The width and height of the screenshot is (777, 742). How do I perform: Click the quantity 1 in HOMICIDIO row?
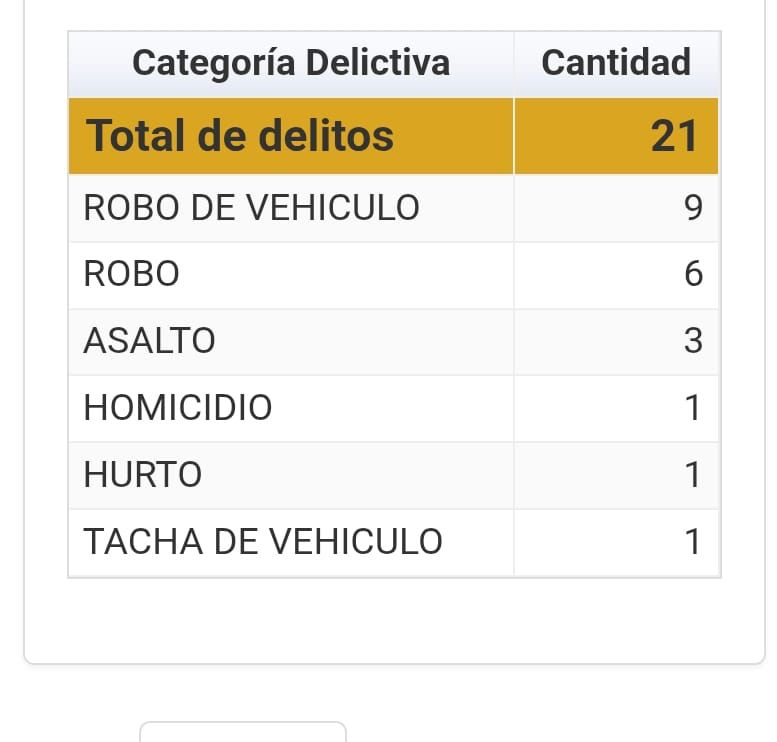click(x=693, y=408)
